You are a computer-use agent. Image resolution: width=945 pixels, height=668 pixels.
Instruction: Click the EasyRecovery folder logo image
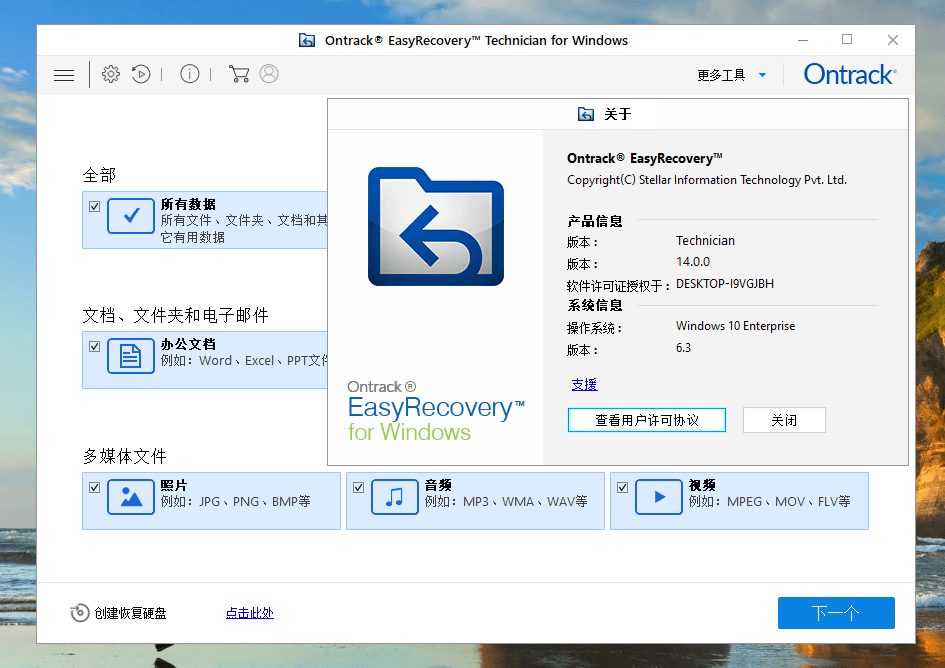tap(436, 227)
